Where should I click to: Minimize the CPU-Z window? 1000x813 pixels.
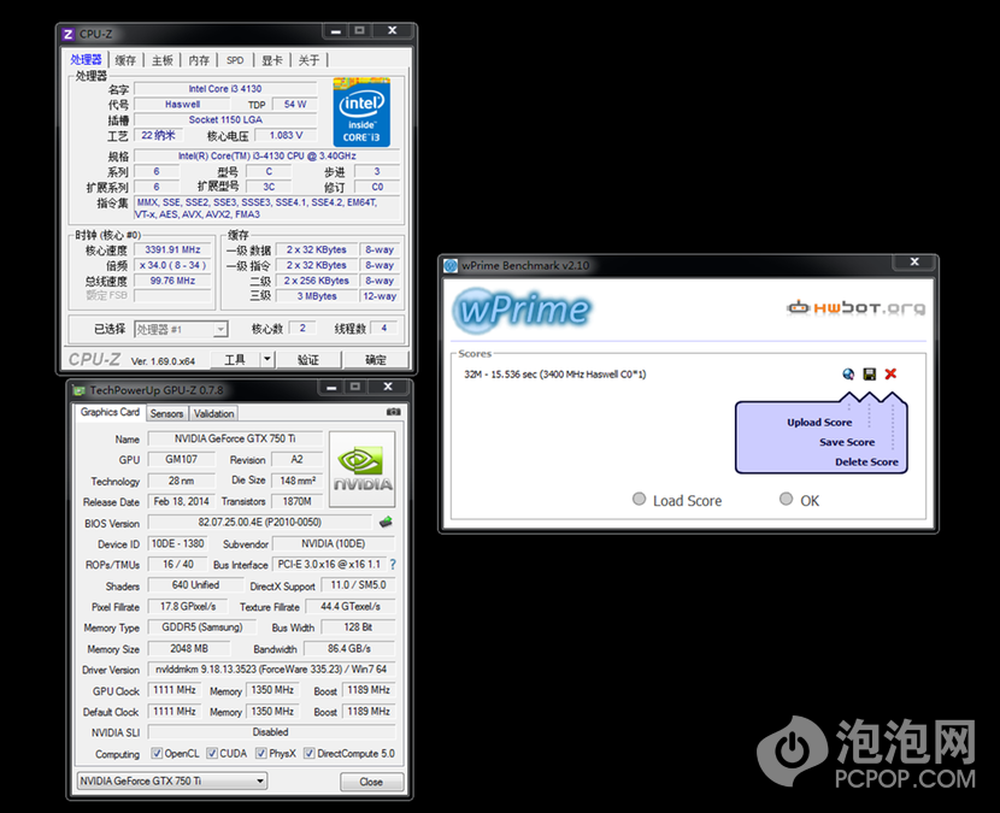[336, 31]
